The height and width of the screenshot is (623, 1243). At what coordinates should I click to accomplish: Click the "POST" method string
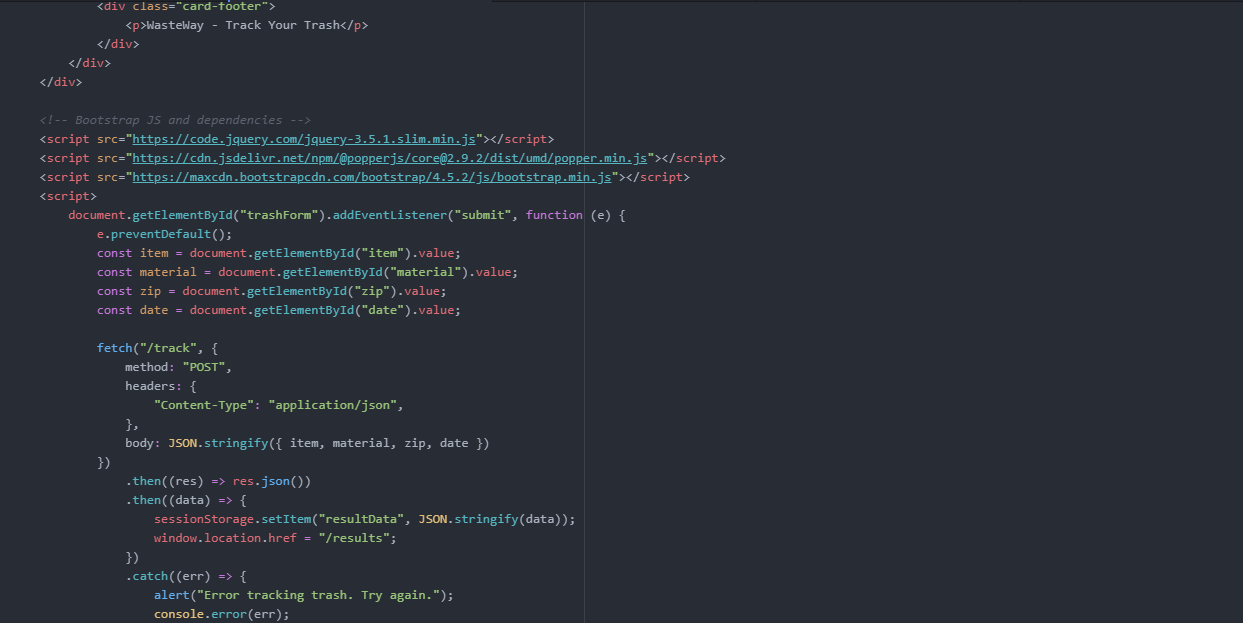coord(204,367)
